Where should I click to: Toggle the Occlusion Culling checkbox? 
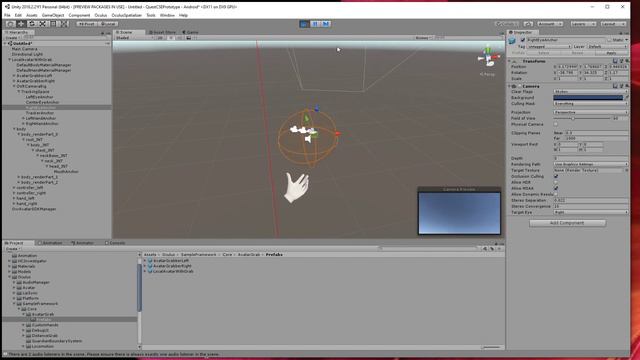click(556, 176)
